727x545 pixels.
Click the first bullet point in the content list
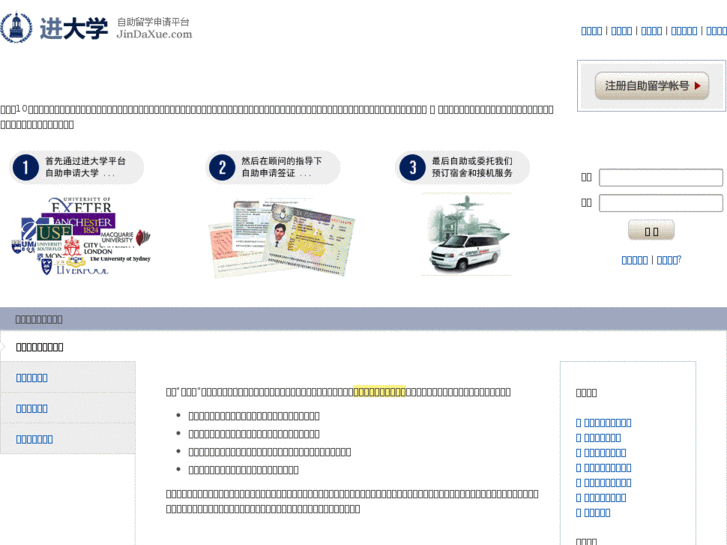tap(254, 416)
